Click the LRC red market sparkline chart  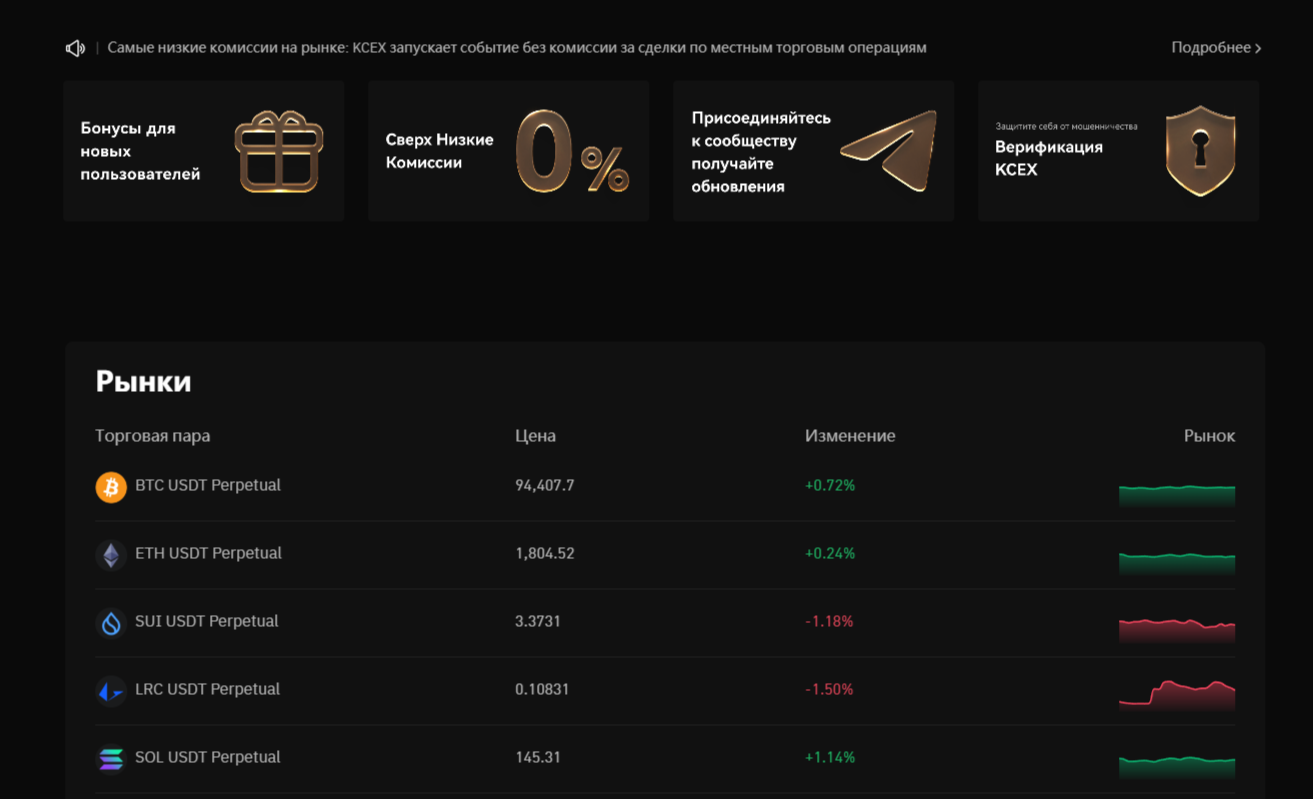click(x=1177, y=695)
